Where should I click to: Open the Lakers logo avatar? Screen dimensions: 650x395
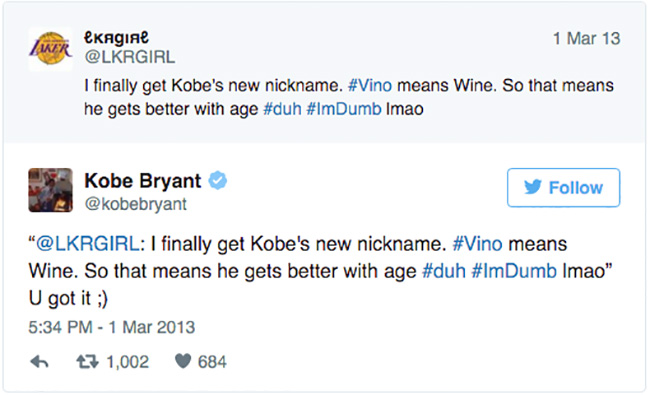pyautogui.click(x=51, y=49)
